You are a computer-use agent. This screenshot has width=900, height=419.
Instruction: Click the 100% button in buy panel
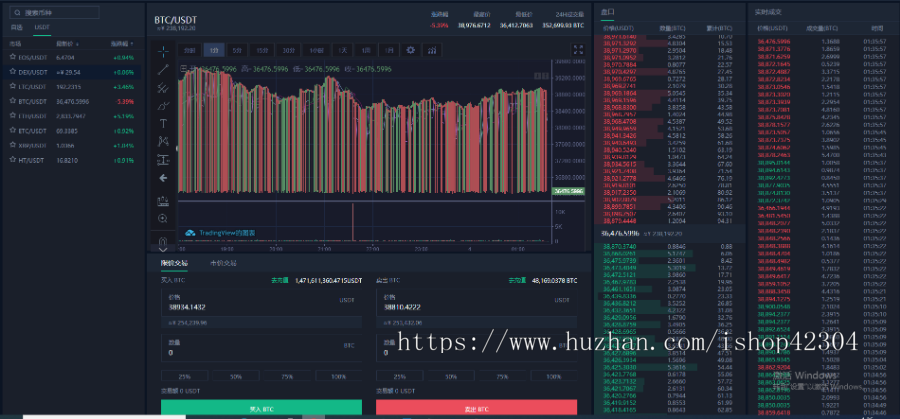(339, 377)
